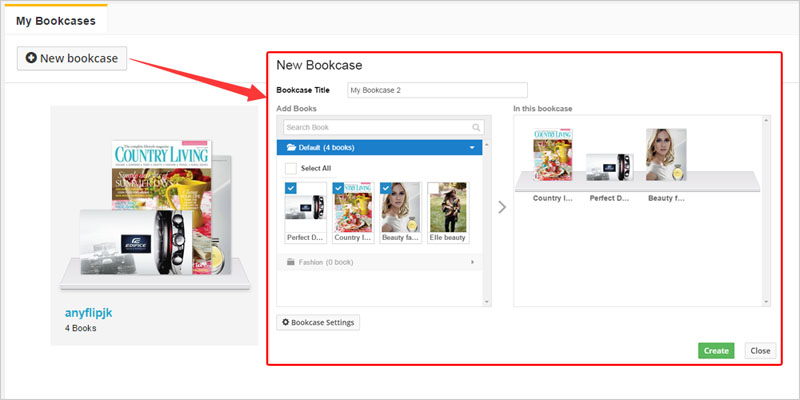Image resolution: width=800 pixels, height=400 pixels.
Task: Click the Fashion folder icon
Action: [x=291, y=262]
